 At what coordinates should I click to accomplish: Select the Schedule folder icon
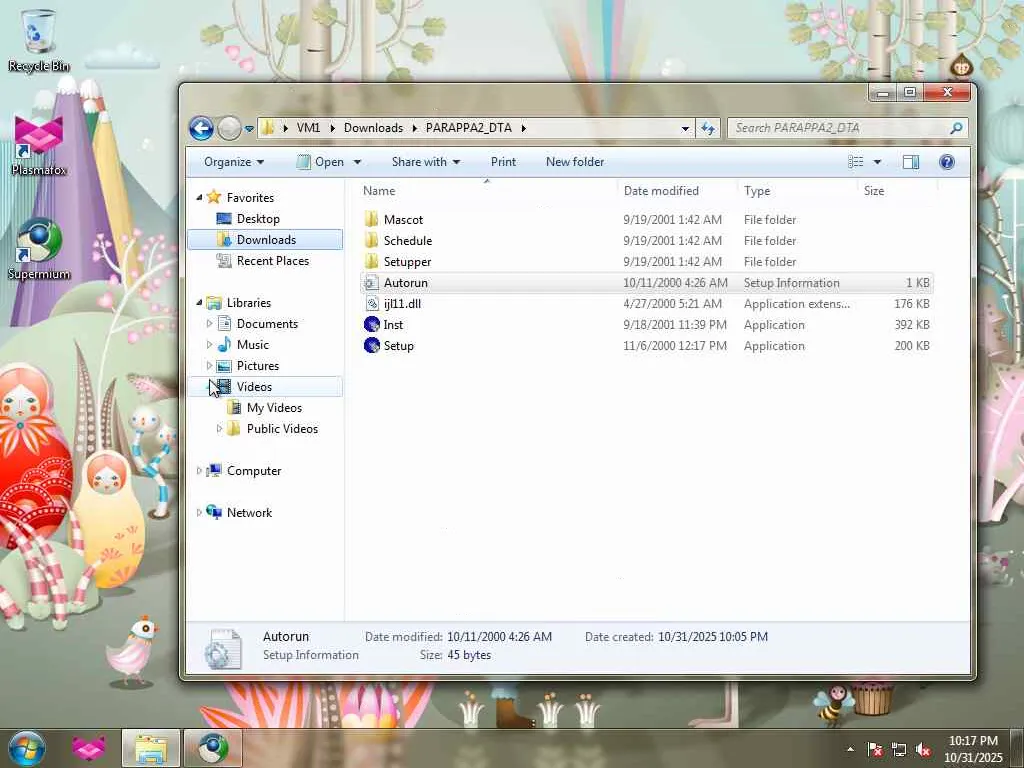point(372,240)
